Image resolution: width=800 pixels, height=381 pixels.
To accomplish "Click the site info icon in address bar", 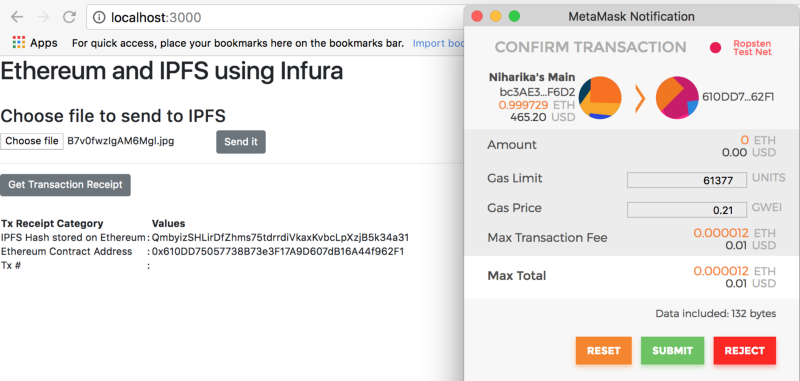I will 99,18.
